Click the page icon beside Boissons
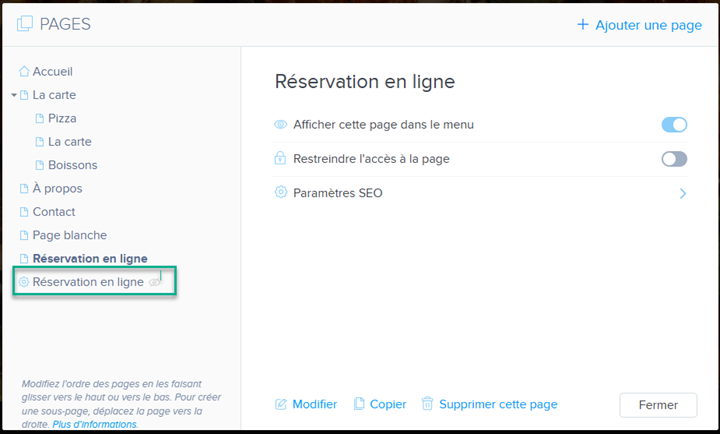720x434 pixels. [x=40, y=165]
